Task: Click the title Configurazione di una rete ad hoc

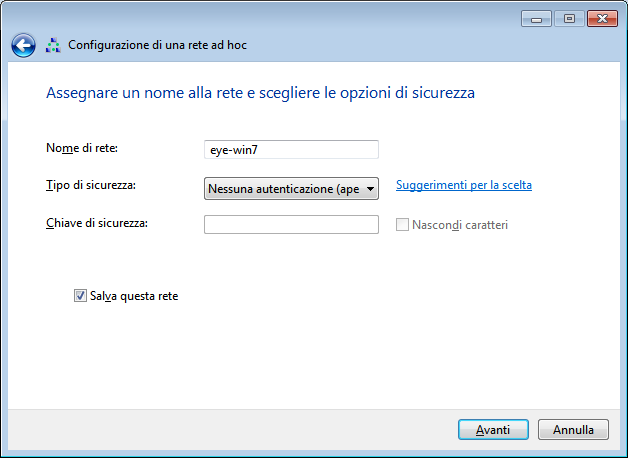Action: [x=157, y=45]
